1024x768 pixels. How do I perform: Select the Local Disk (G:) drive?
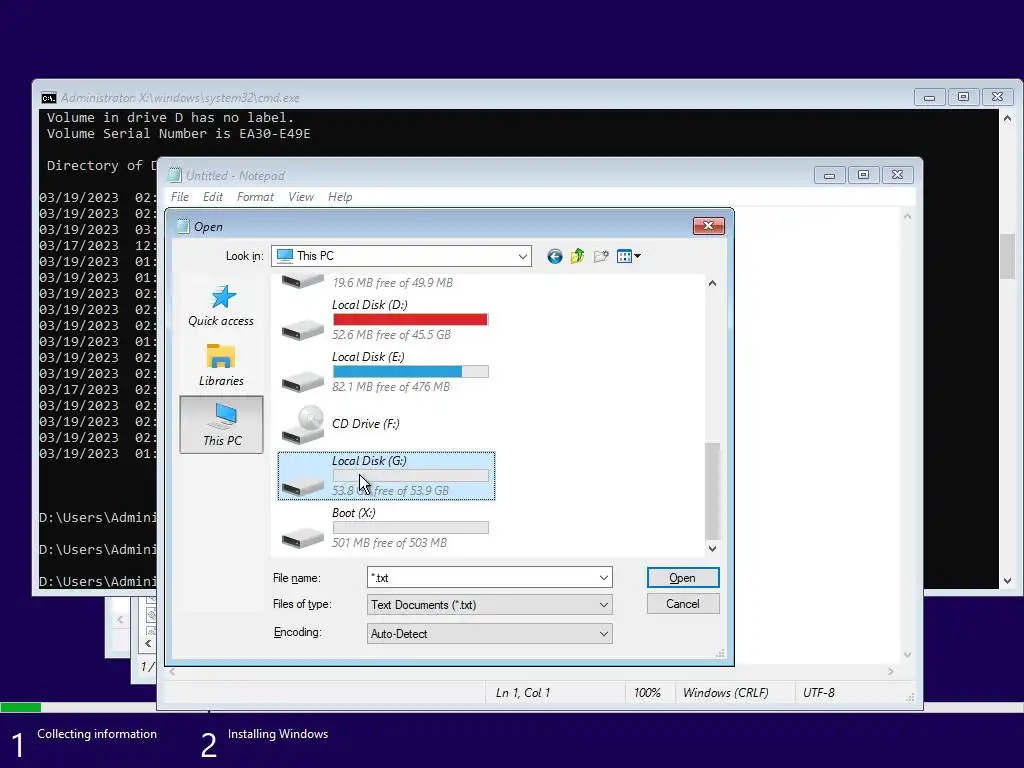[386, 476]
